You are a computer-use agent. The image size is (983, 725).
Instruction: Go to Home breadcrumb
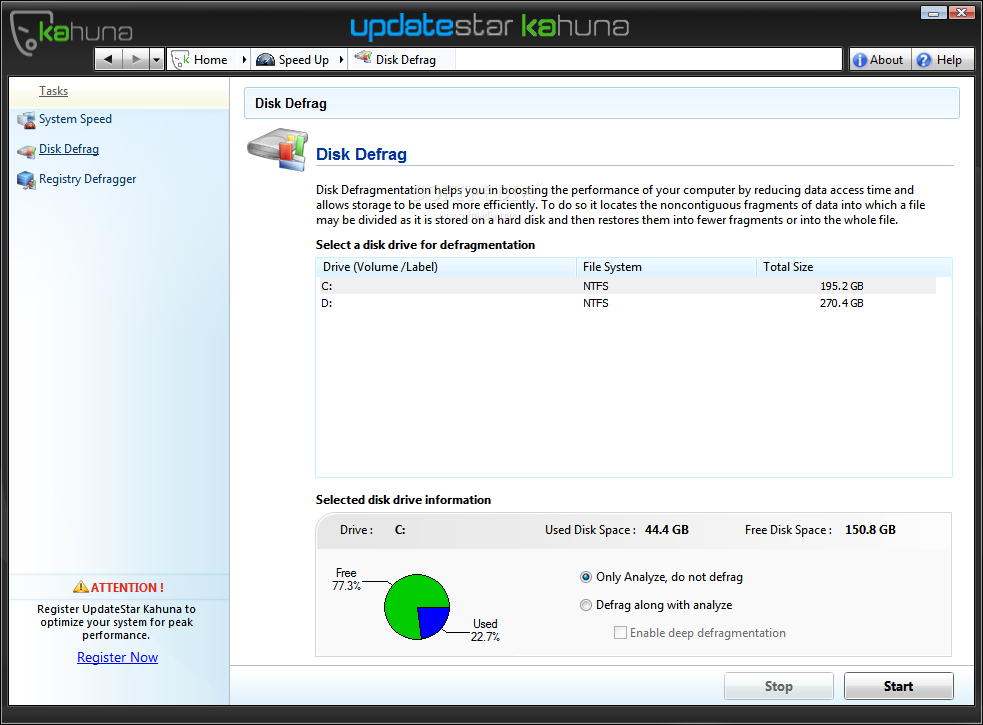tap(211, 60)
